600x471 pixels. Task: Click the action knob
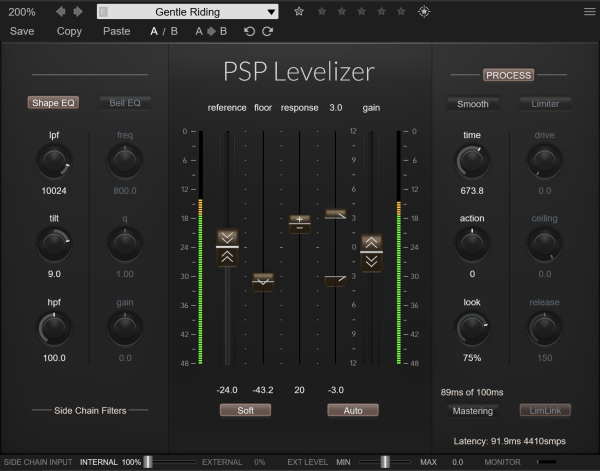[472, 244]
